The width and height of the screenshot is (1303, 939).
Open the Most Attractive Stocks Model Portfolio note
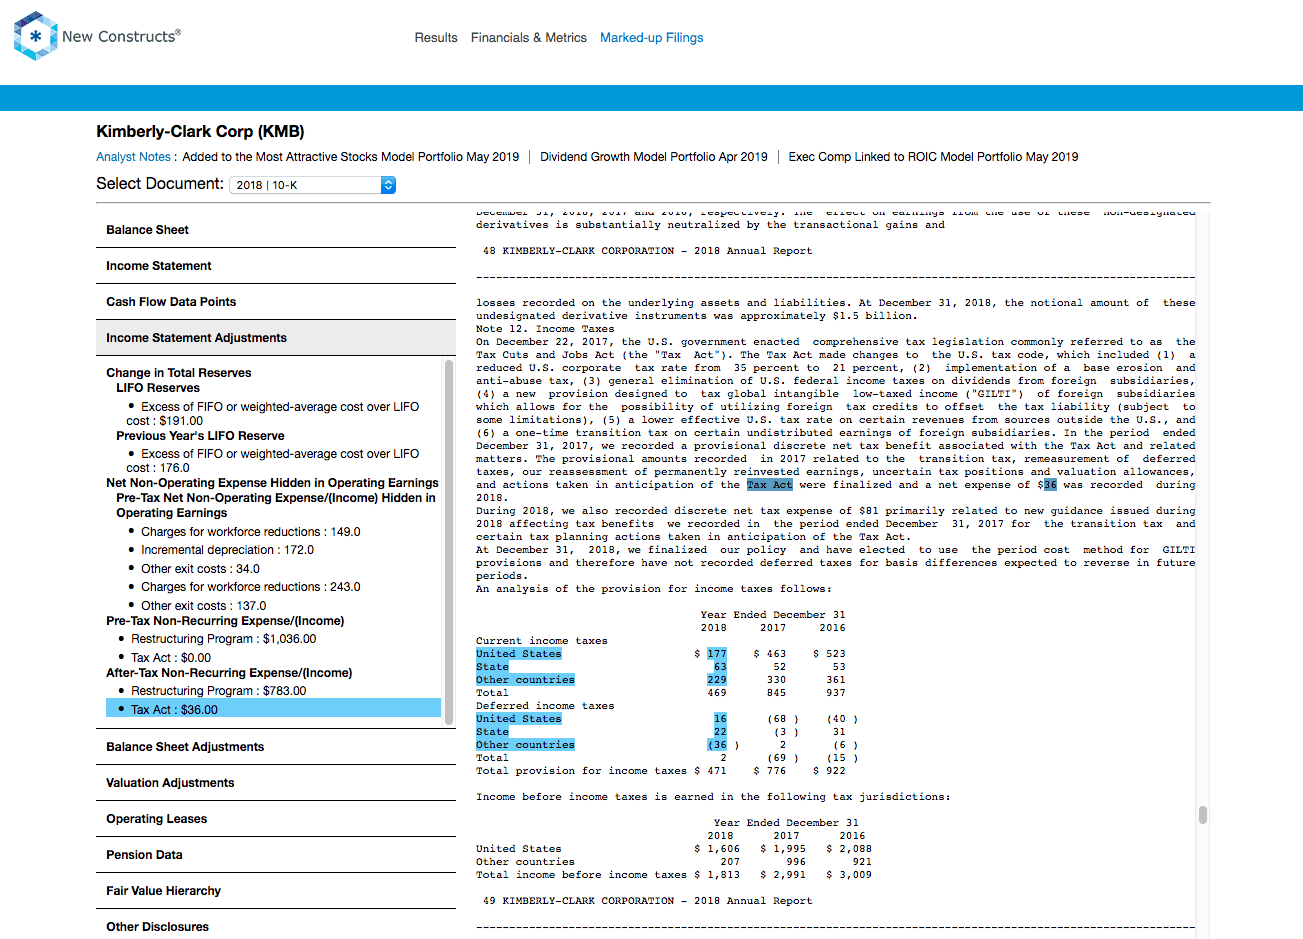[x=351, y=157]
